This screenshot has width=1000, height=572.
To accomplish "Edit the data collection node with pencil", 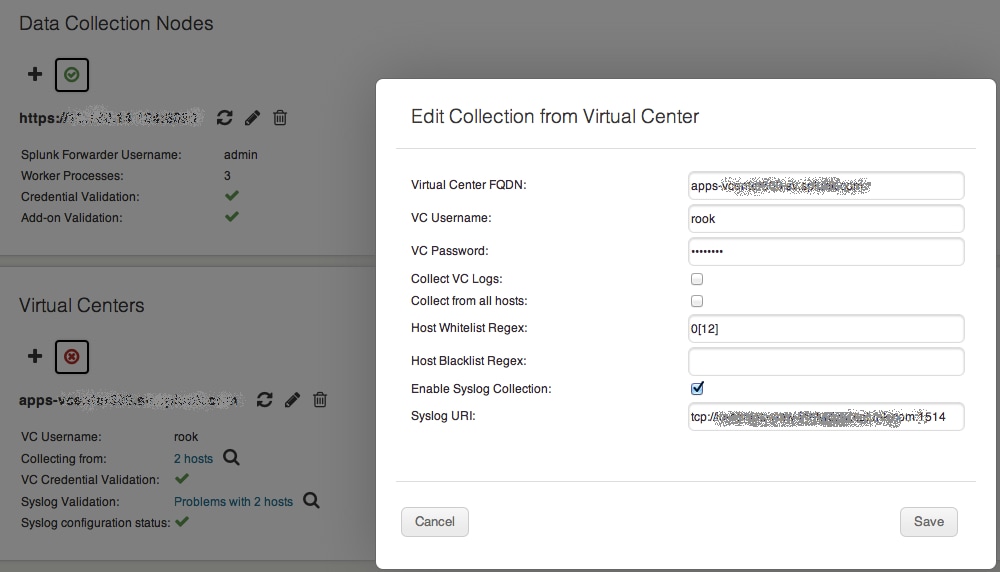I will (253, 117).
